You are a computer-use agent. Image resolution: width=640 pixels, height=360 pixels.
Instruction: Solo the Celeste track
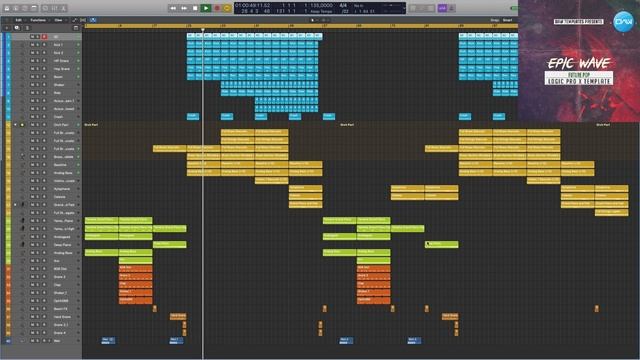click(x=38, y=197)
